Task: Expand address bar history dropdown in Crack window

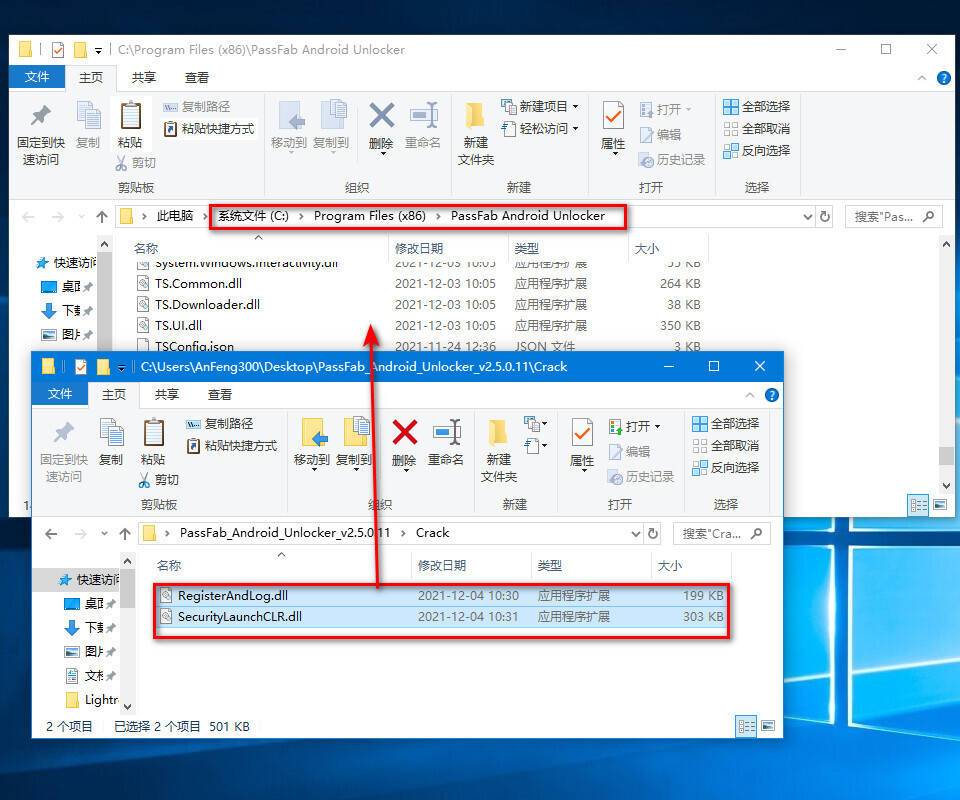Action: click(x=635, y=533)
